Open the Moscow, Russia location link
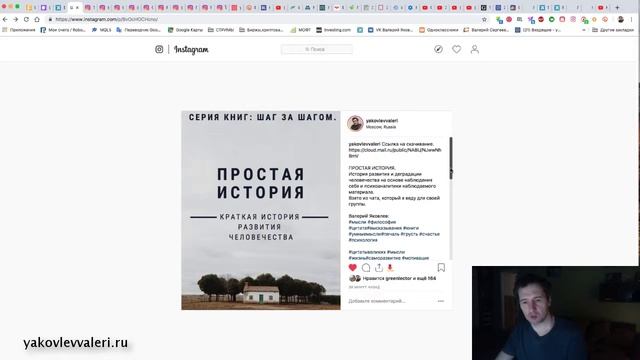Image resolution: width=640 pixels, height=360 pixels. 381,127
